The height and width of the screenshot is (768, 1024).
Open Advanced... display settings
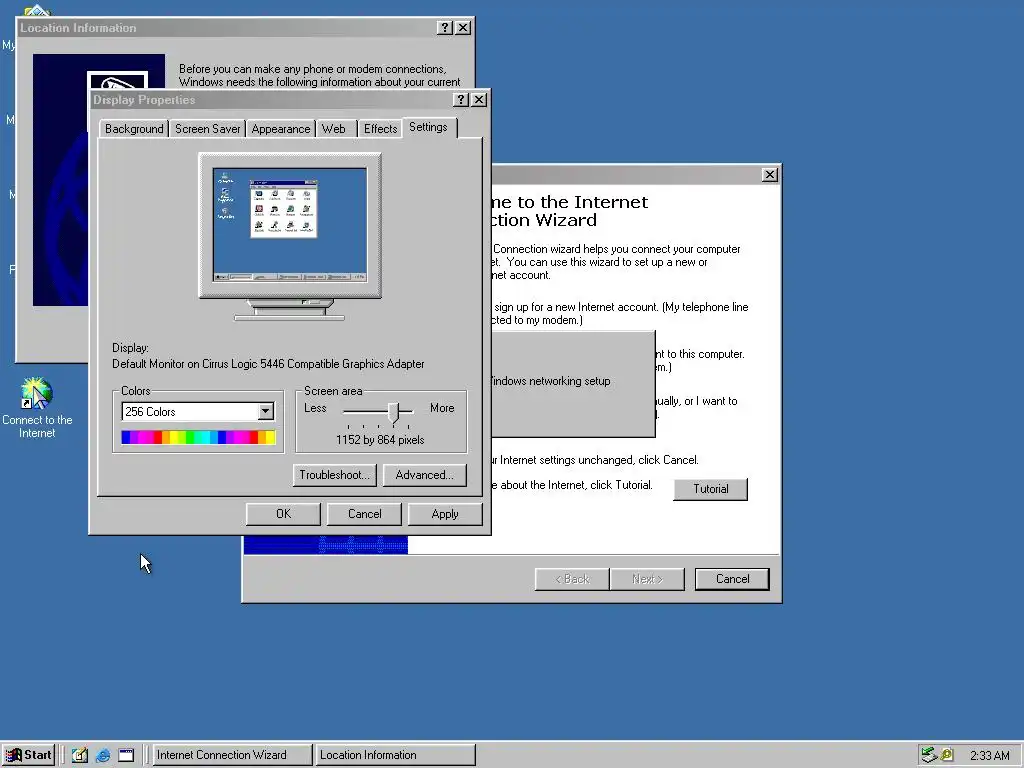click(424, 475)
